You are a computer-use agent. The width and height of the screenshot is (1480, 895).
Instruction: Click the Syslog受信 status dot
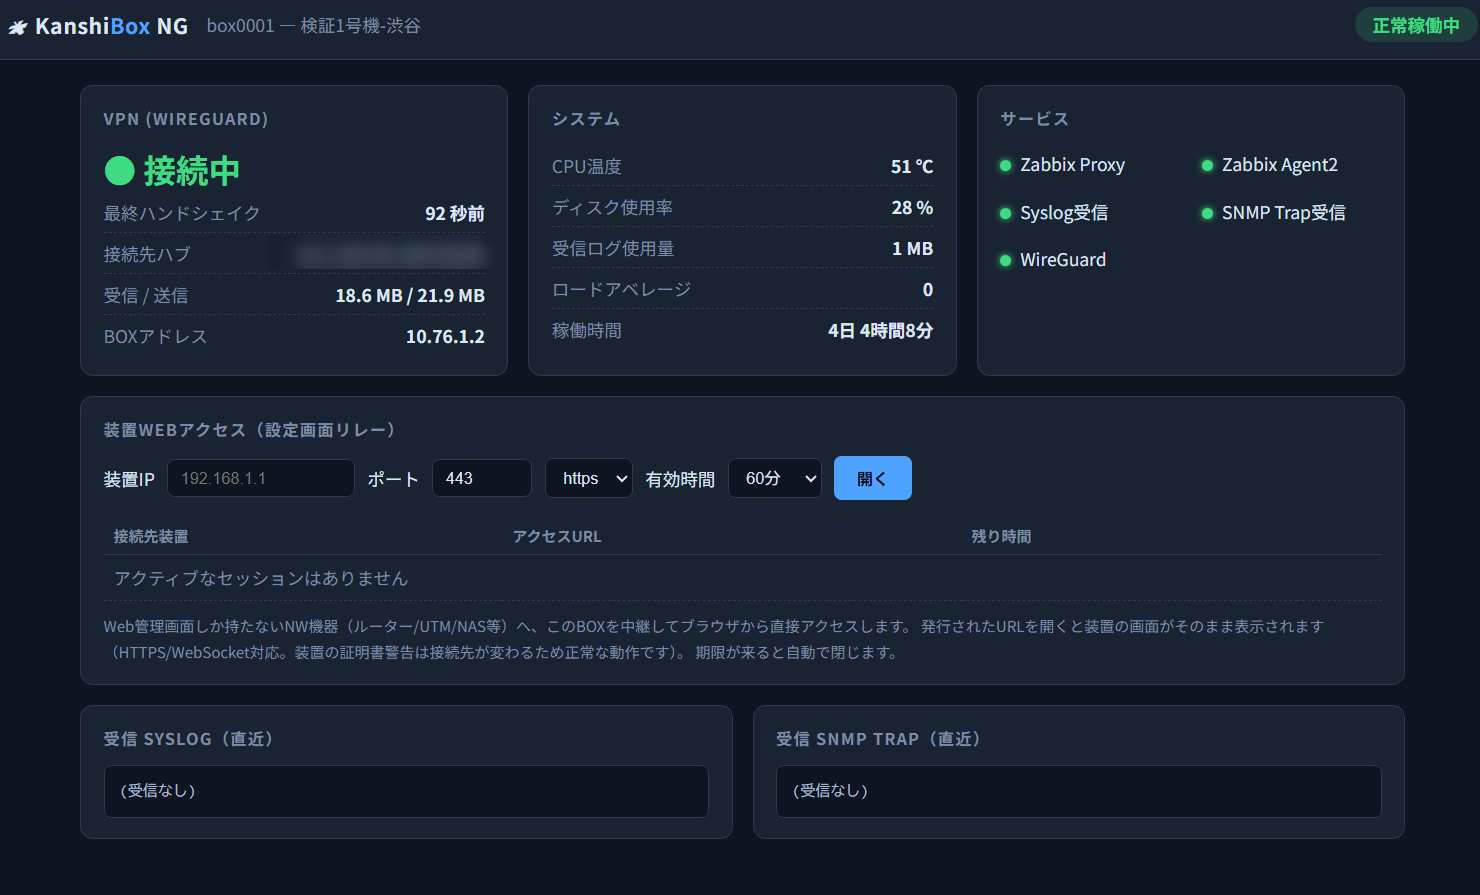tap(1006, 213)
